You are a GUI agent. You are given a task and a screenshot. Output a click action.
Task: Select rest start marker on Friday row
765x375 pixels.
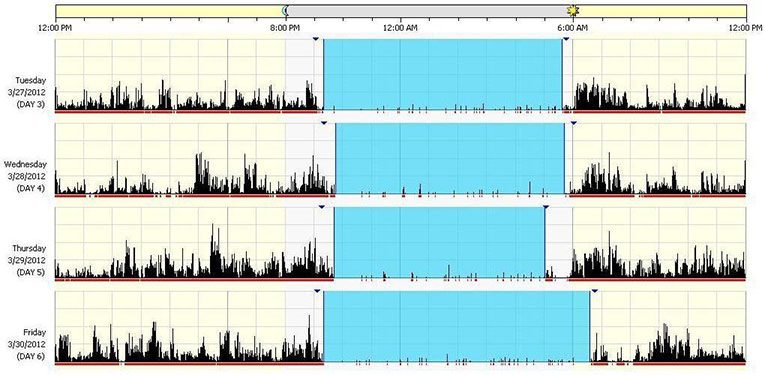click(x=317, y=291)
